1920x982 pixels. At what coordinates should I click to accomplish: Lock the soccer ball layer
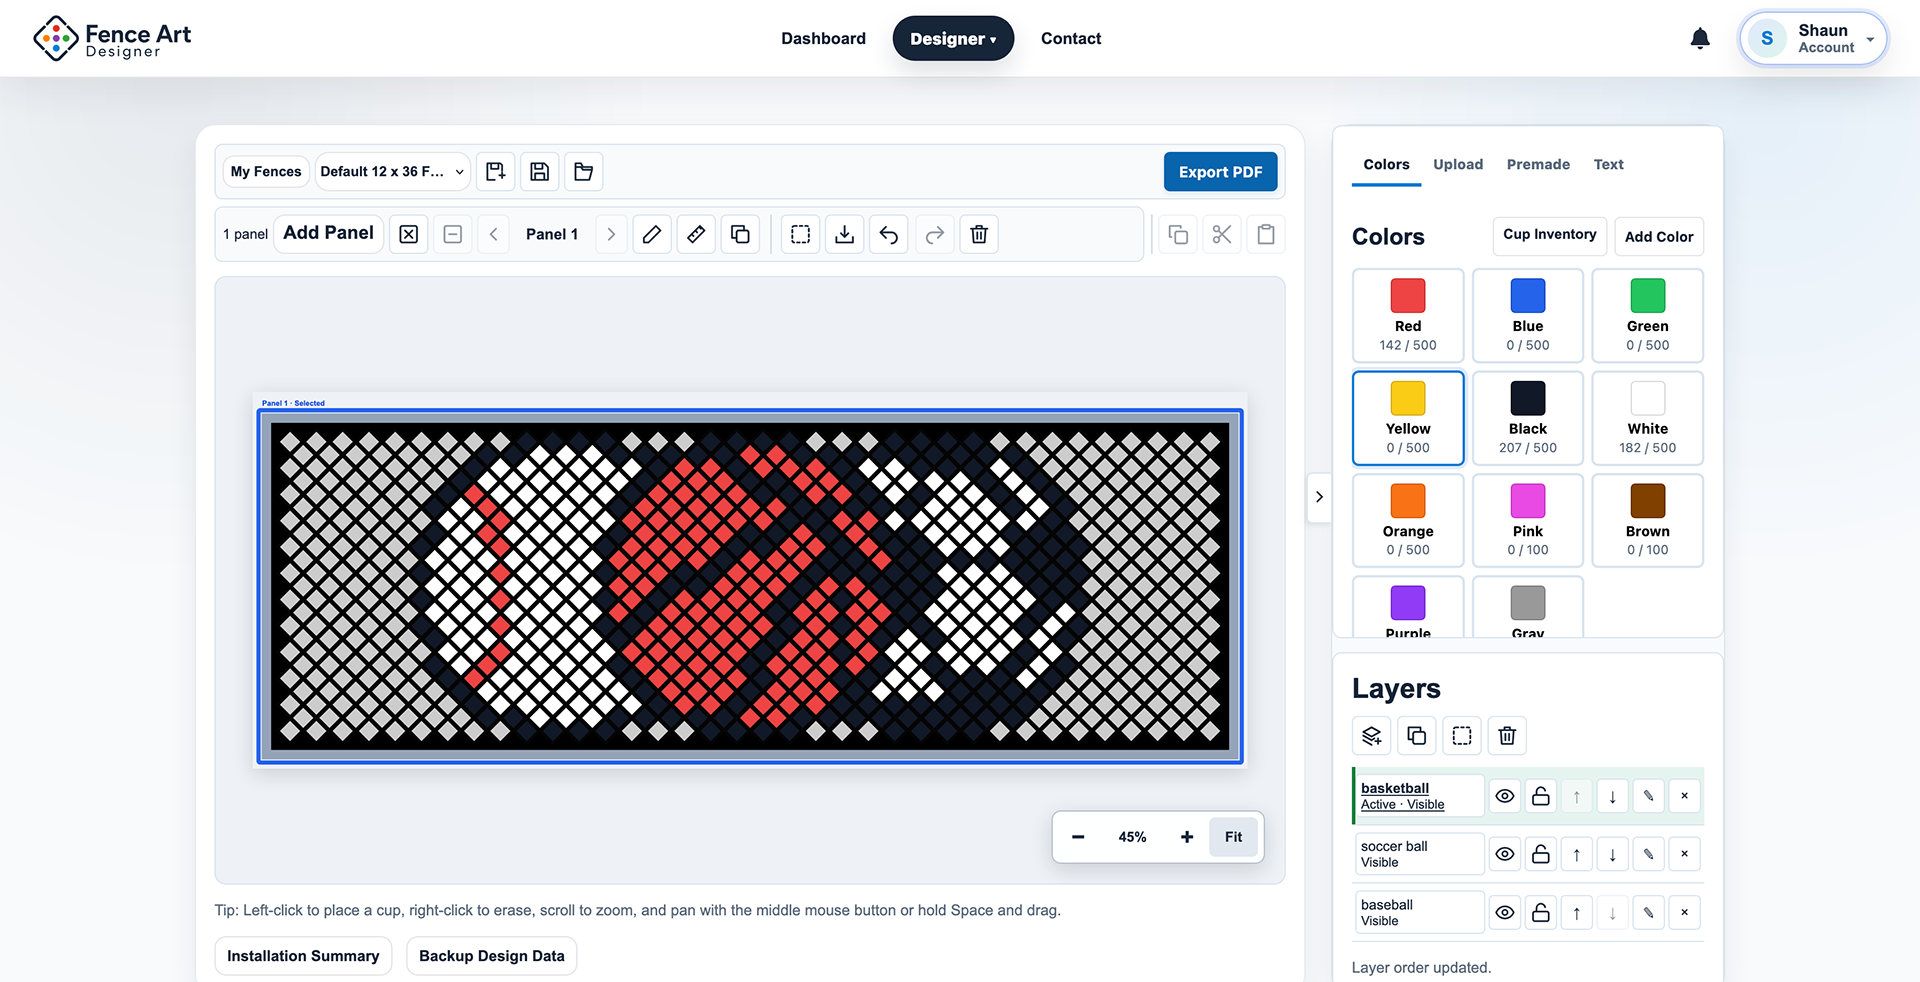pos(1541,854)
